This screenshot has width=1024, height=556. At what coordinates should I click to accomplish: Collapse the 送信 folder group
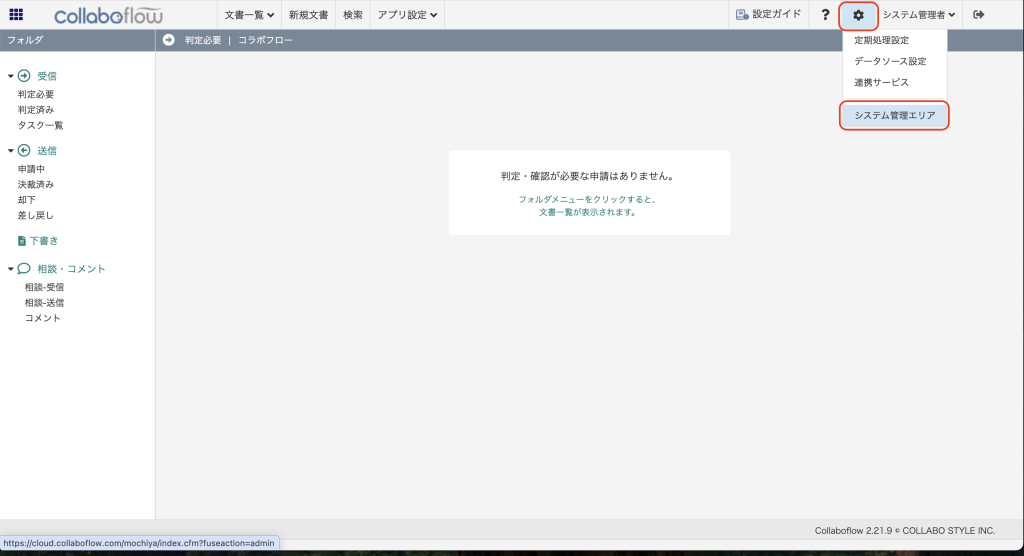[x=11, y=151]
